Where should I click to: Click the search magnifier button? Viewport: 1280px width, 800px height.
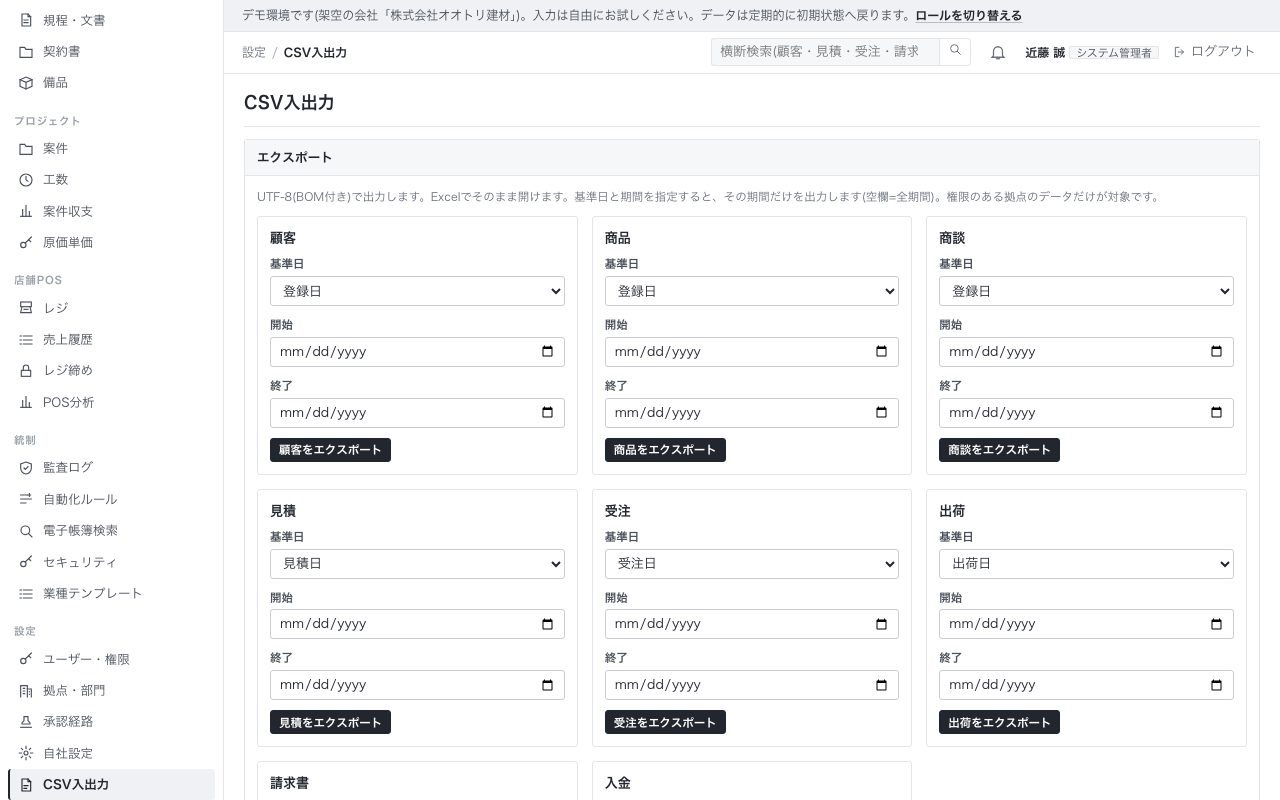[955, 51]
